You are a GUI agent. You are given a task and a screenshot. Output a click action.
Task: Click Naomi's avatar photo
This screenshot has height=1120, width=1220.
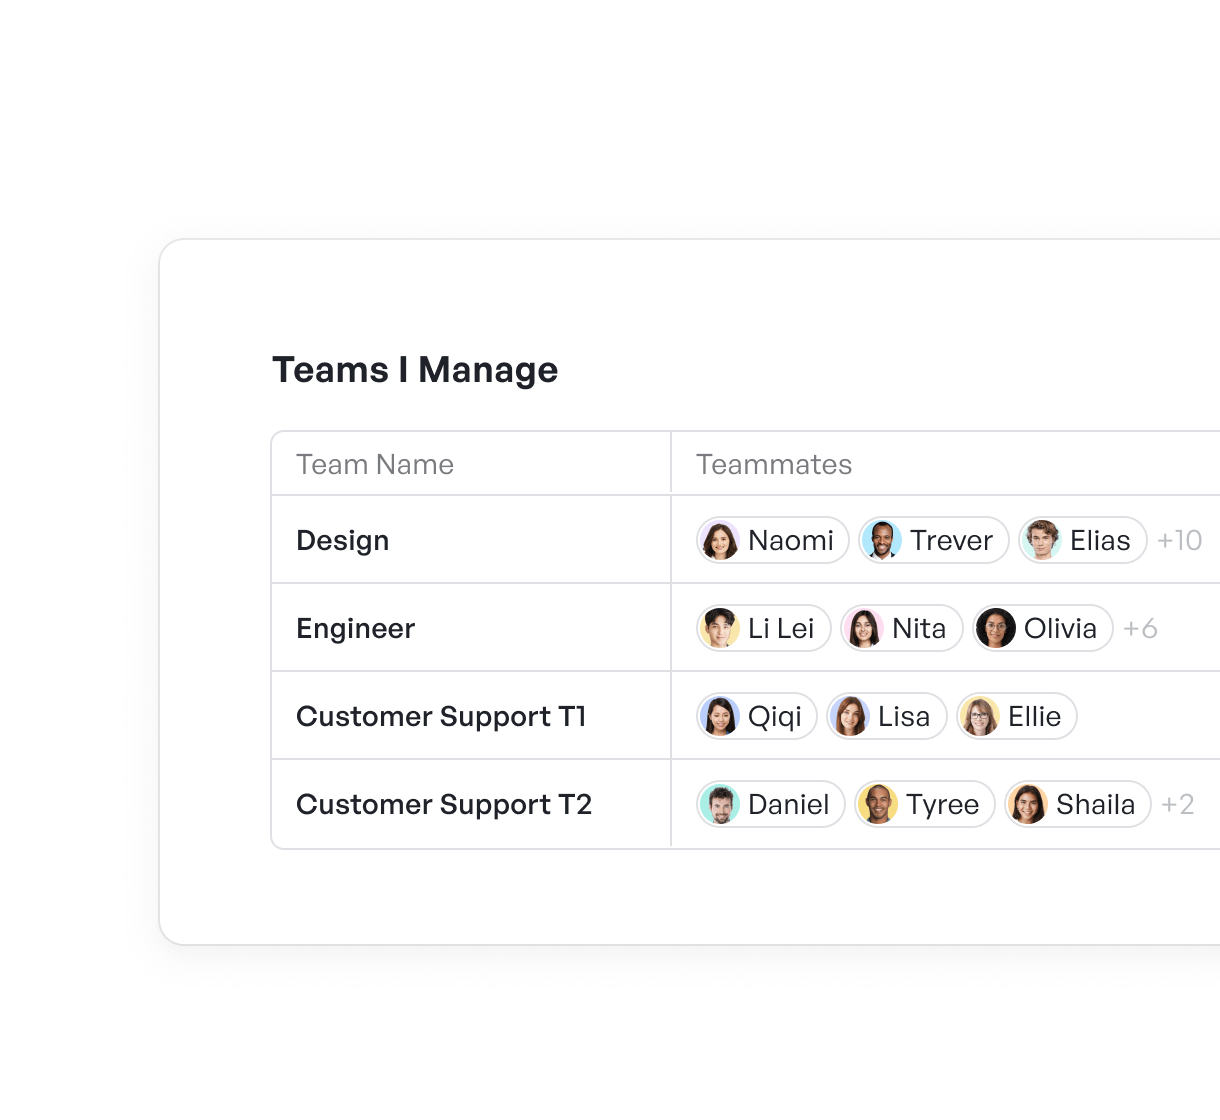tap(720, 541)
